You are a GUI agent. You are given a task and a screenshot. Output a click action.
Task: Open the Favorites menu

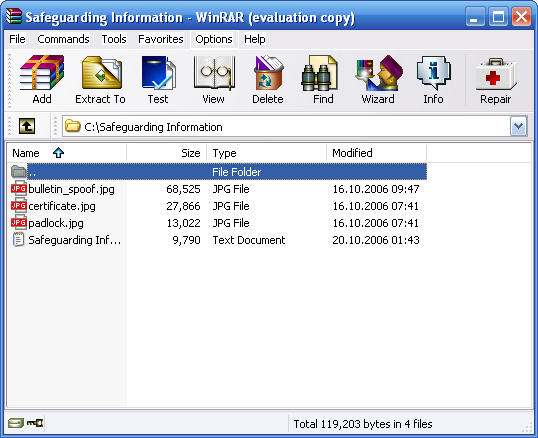[161, 39]
